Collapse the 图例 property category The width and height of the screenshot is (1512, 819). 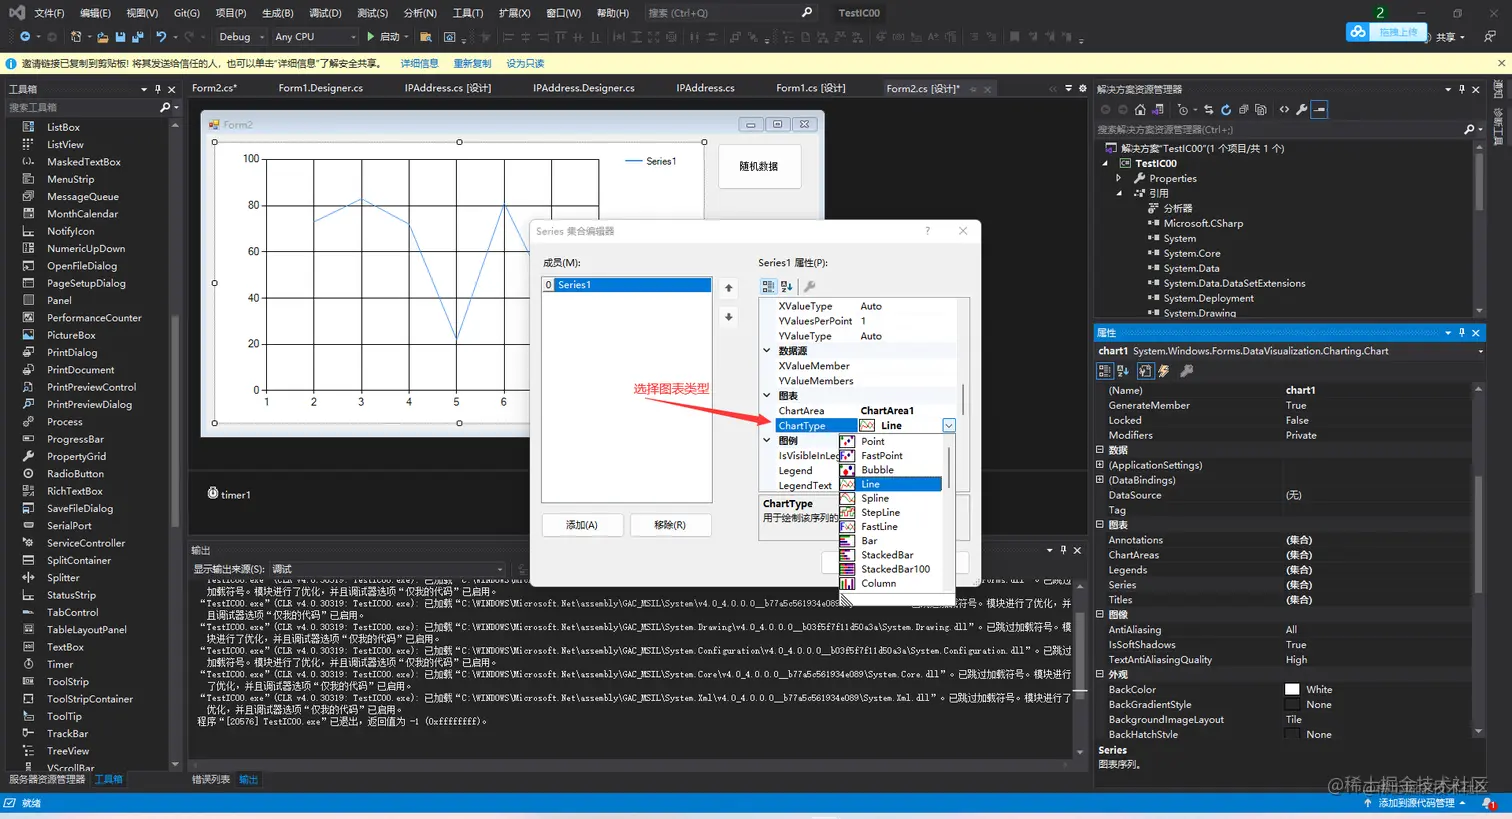pos(767,441)
